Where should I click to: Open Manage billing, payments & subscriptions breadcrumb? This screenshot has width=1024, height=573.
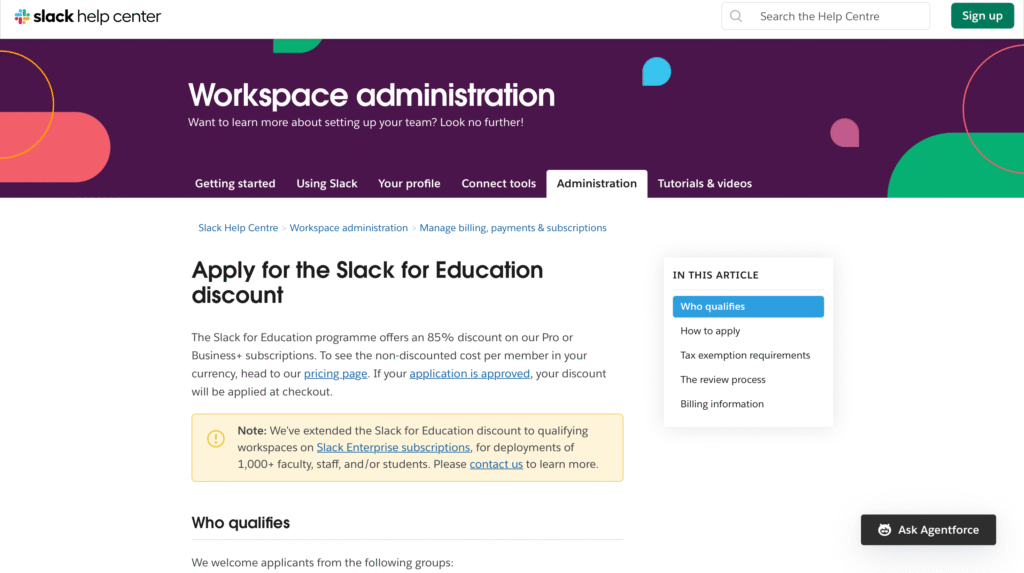[x=513, y=228]
